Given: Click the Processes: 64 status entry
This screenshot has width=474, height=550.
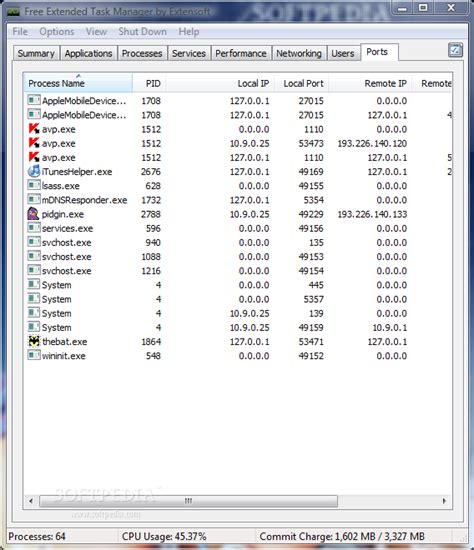Looking at the screenshot, I should (37, 536).
